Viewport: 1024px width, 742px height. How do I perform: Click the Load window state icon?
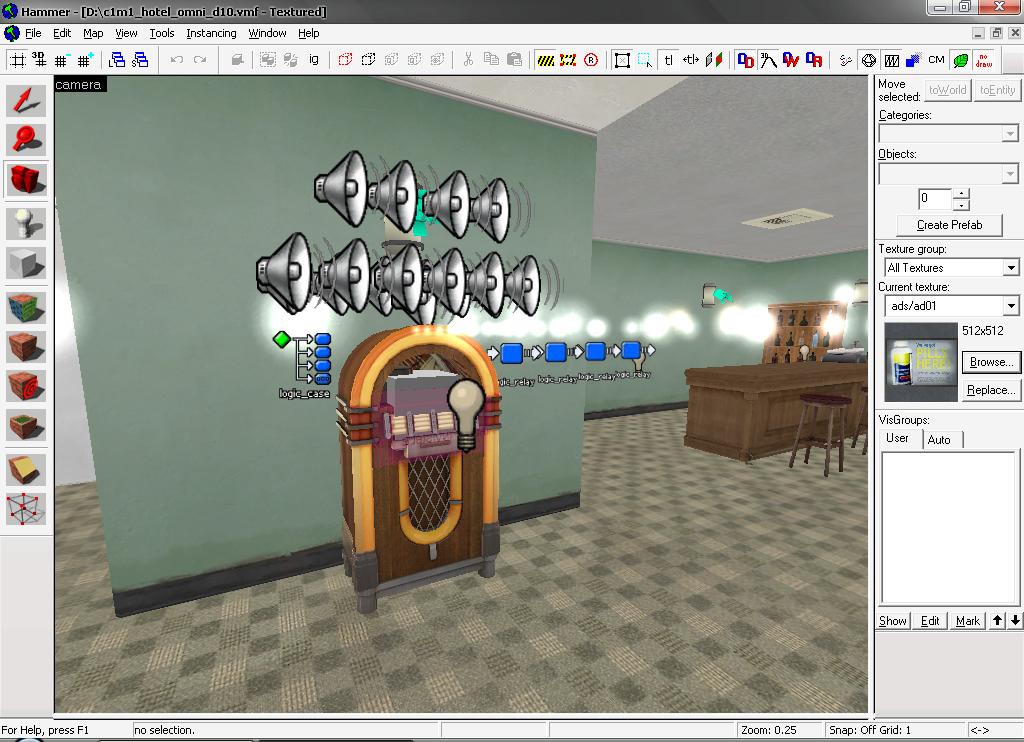tap(117, 60)
